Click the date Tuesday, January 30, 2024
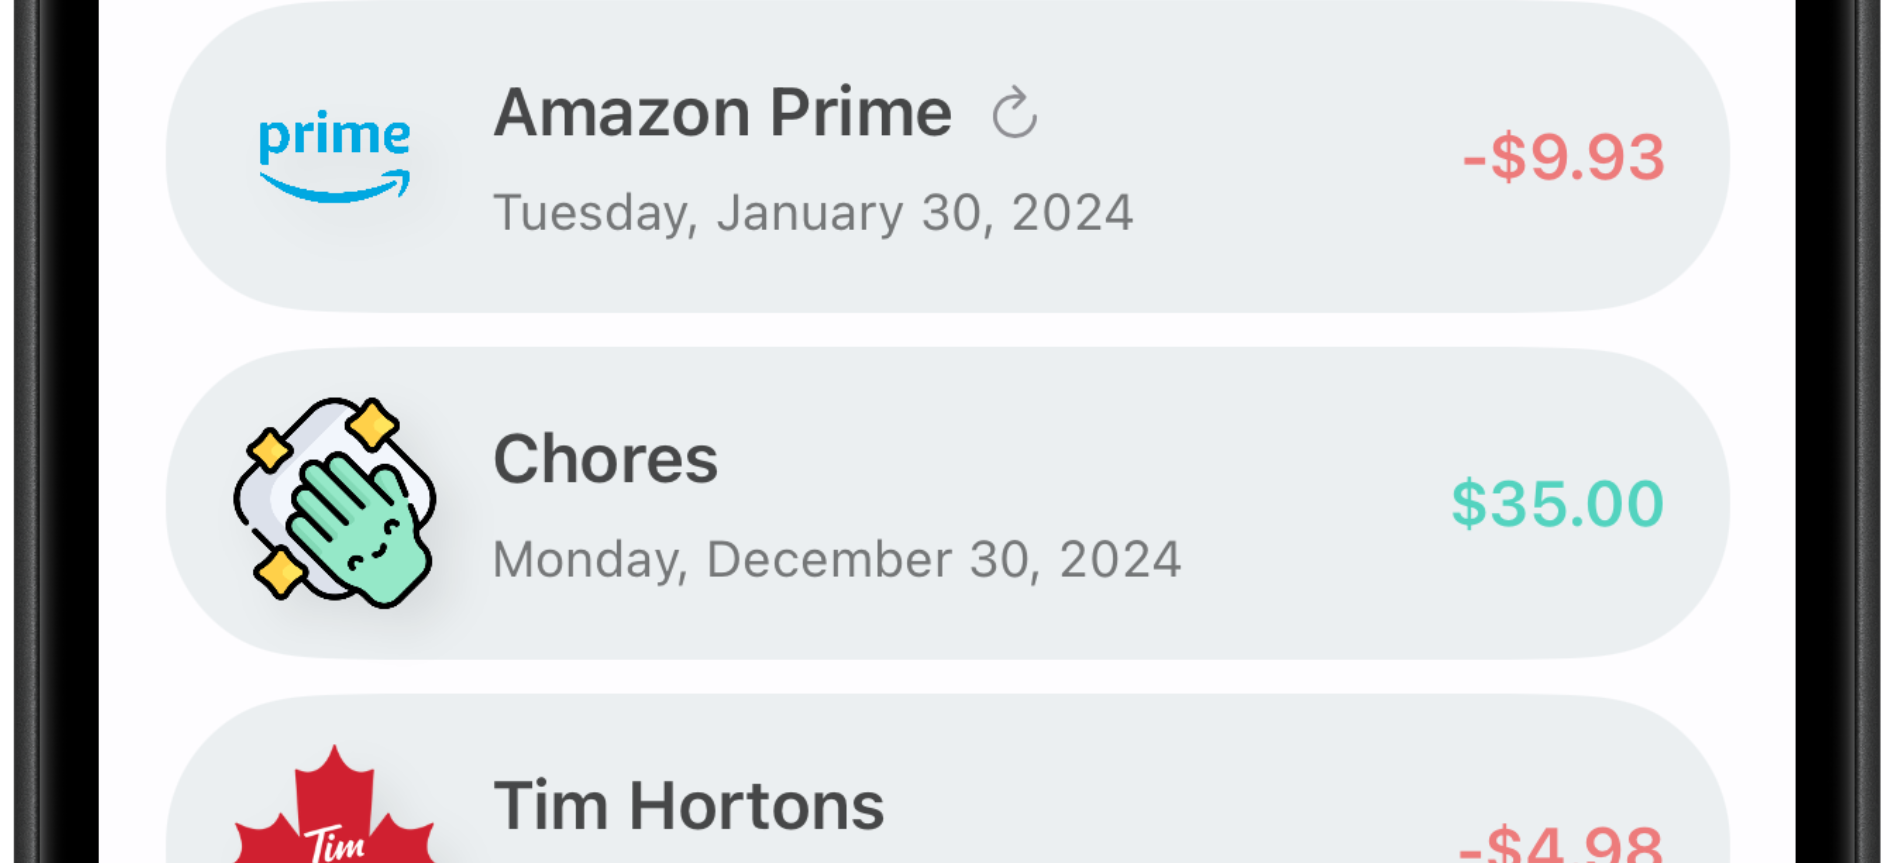The image size is (1896, 863). 813,213
